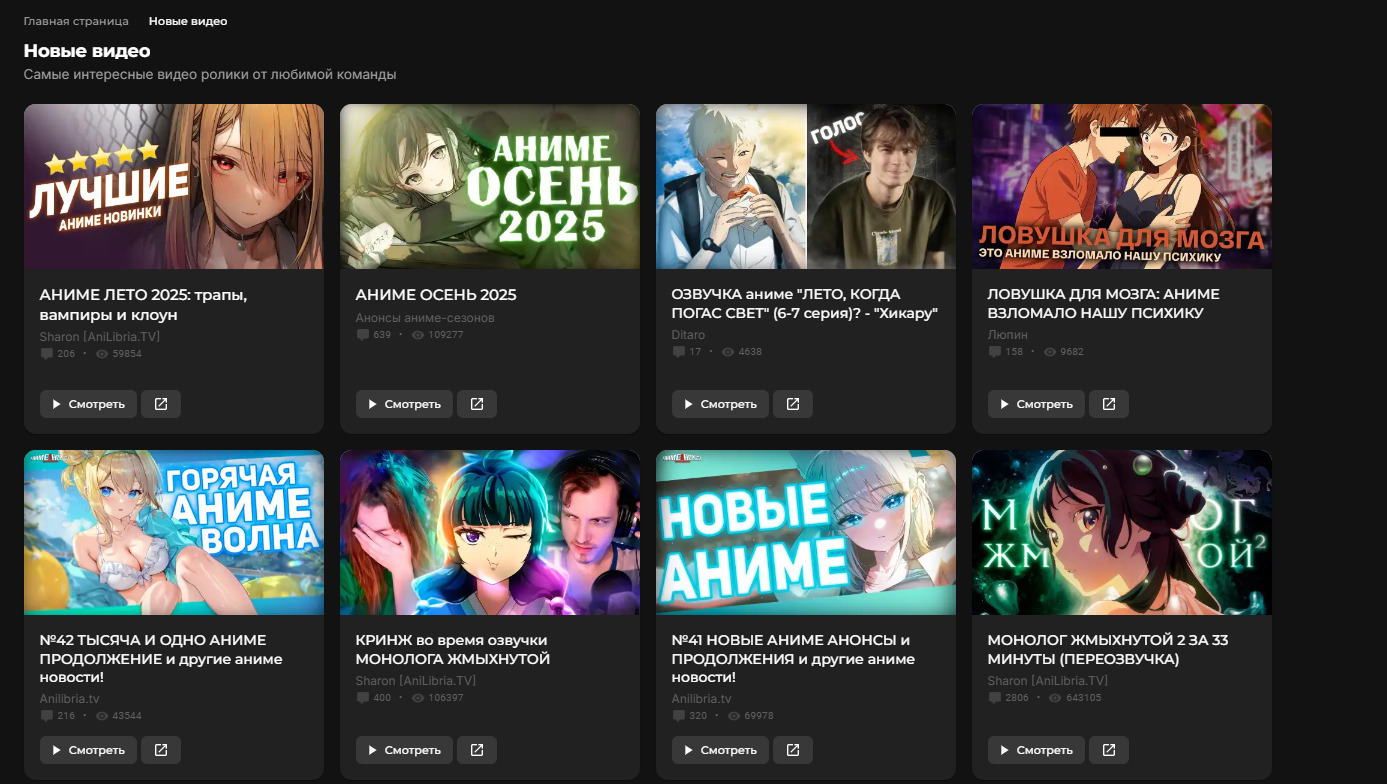1387x784 pixels.
Task: Open external link icon for ЛОВУШКА ДЛЯ МОЗГА
Action: [x=1108, y=404]
